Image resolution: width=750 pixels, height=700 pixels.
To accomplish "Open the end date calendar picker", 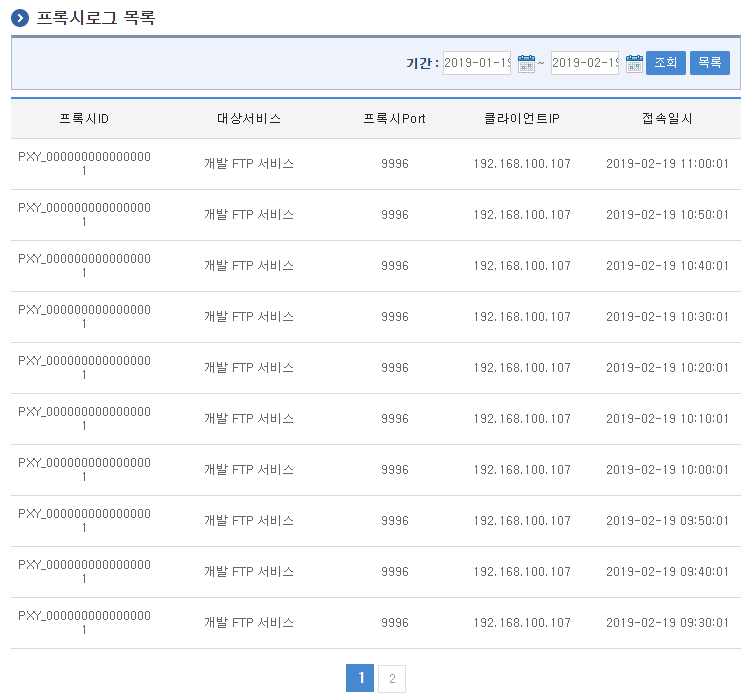I will tap(634, 63).
